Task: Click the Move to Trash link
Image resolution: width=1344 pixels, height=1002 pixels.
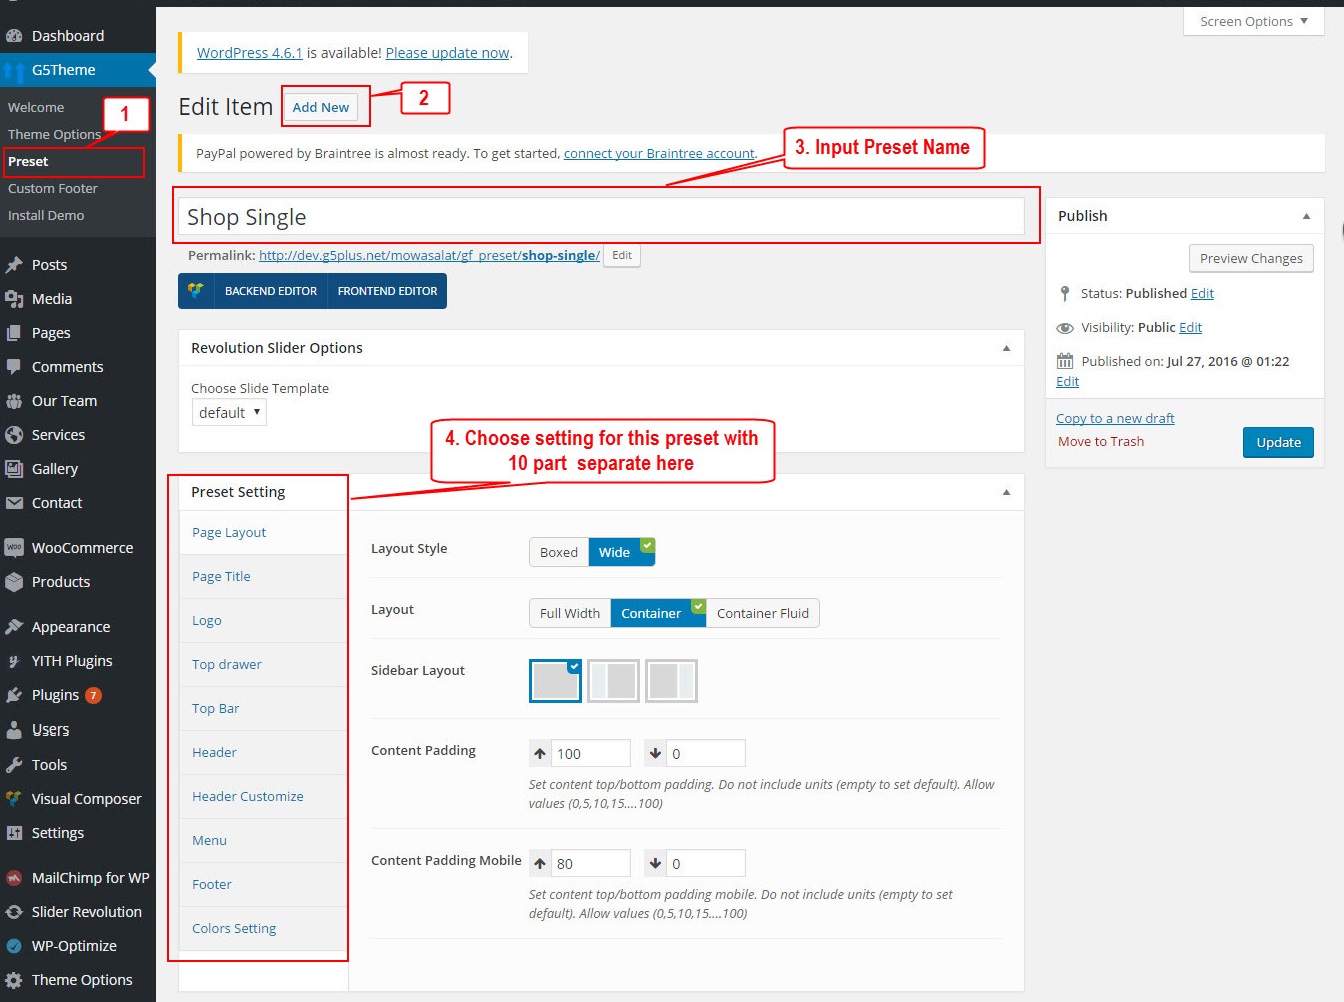Action: click(1101, 442)
